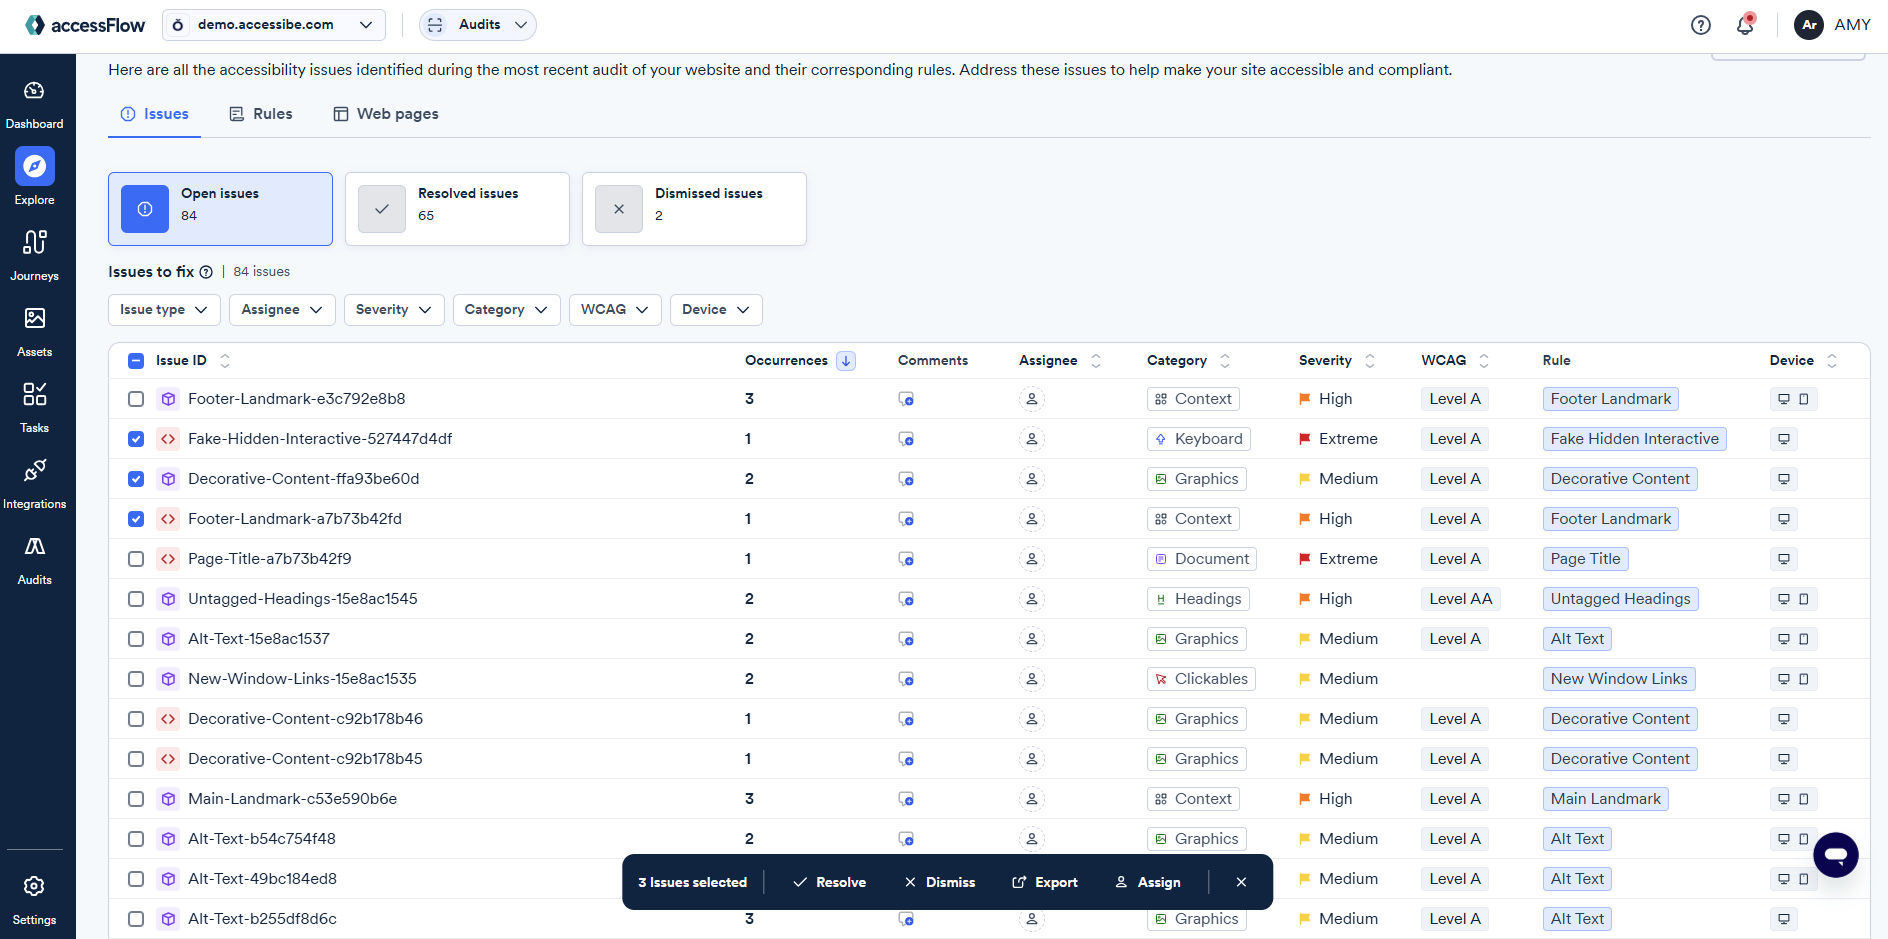Image resolution: width=1888 pixels, height=939 pixels.
Task: Open comments for Alt-Text-b54c754f48
Action: 906,839
